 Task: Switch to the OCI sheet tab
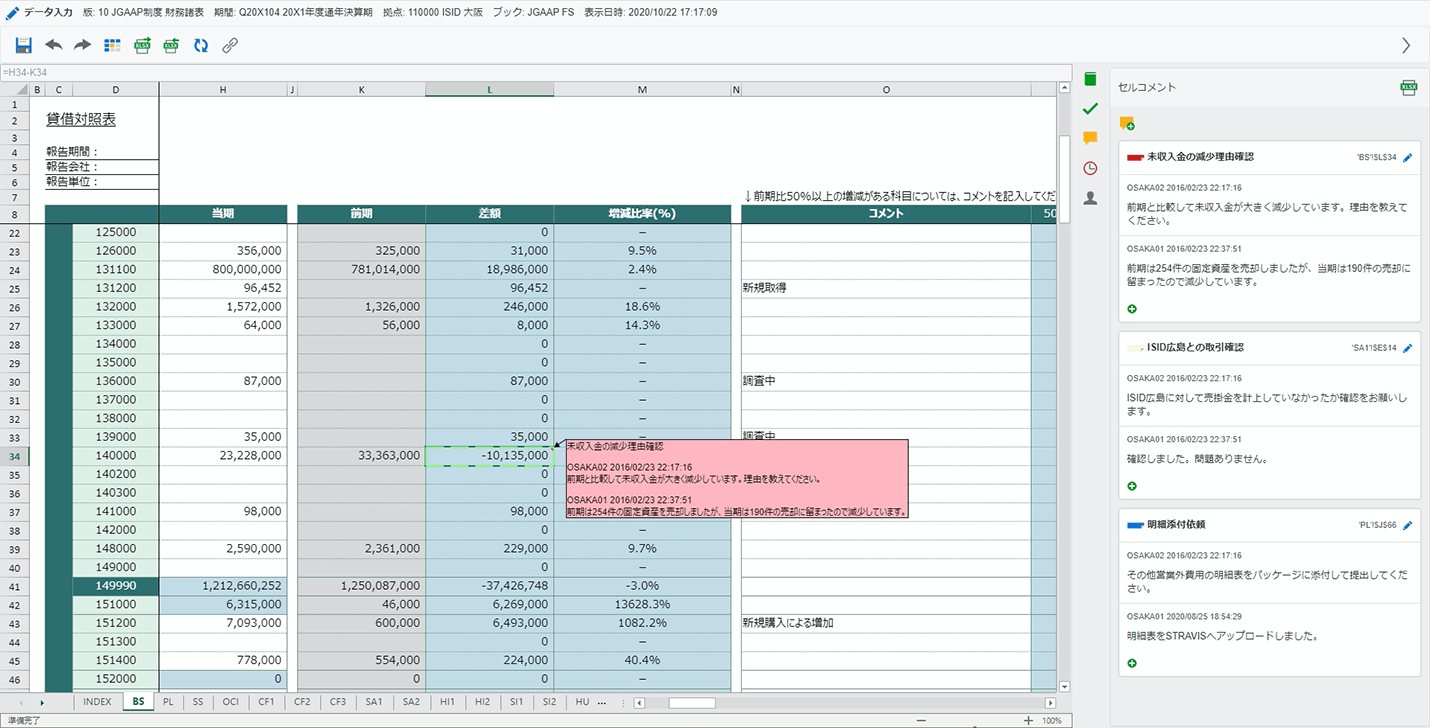230,702
